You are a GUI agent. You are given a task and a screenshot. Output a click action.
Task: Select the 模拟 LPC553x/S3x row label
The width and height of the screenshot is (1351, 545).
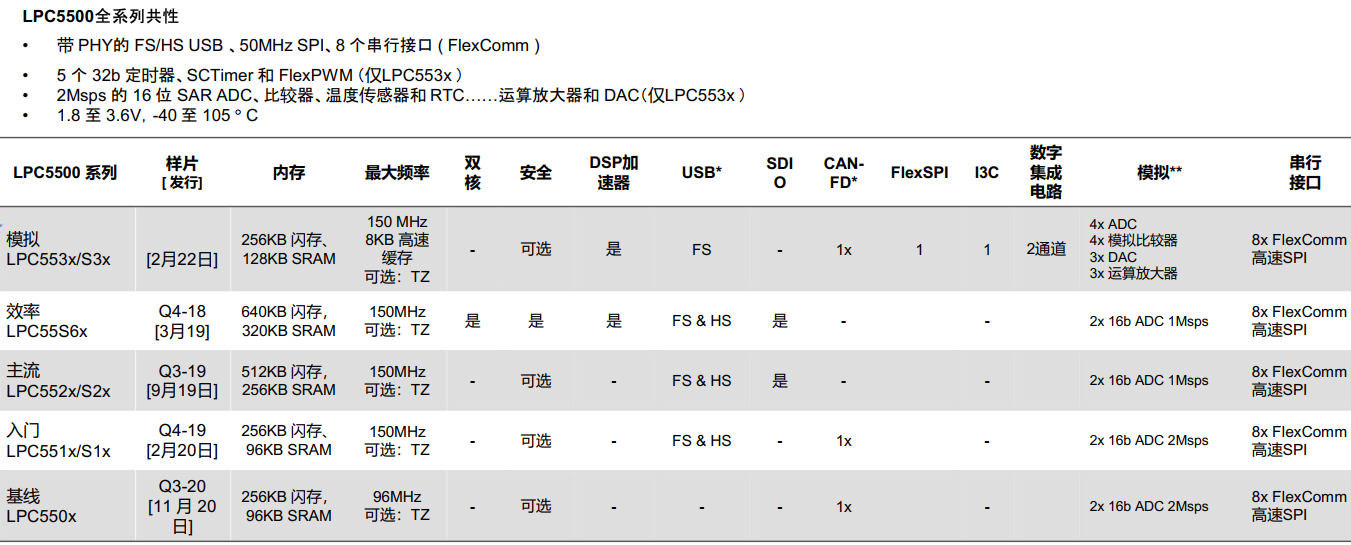click(x=58, y=249)
